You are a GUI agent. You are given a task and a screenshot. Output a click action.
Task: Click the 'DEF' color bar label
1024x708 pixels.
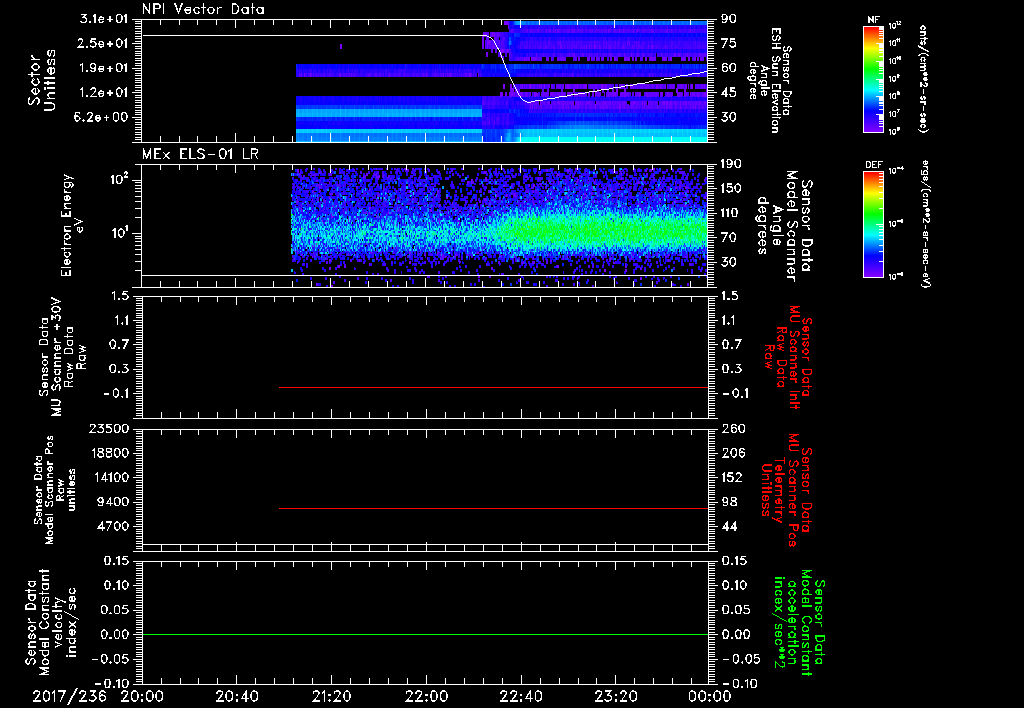click(x=873, y=165)
